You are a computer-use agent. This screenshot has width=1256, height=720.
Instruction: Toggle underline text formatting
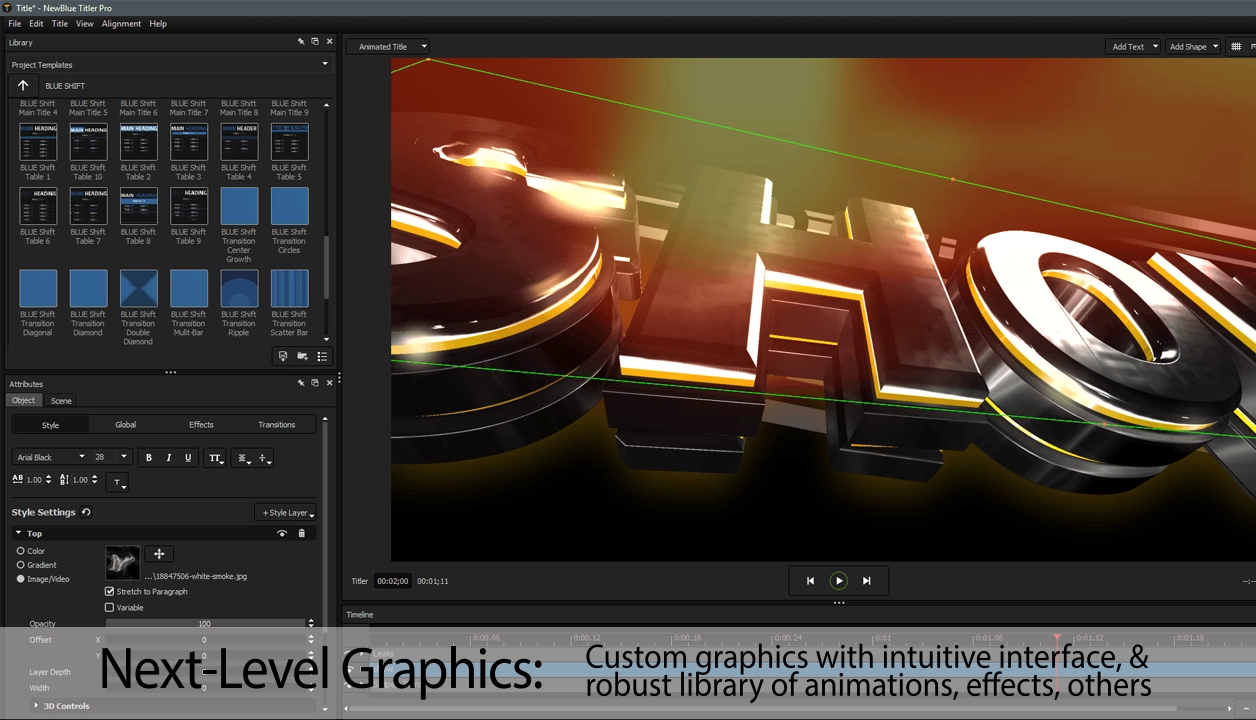187,457
